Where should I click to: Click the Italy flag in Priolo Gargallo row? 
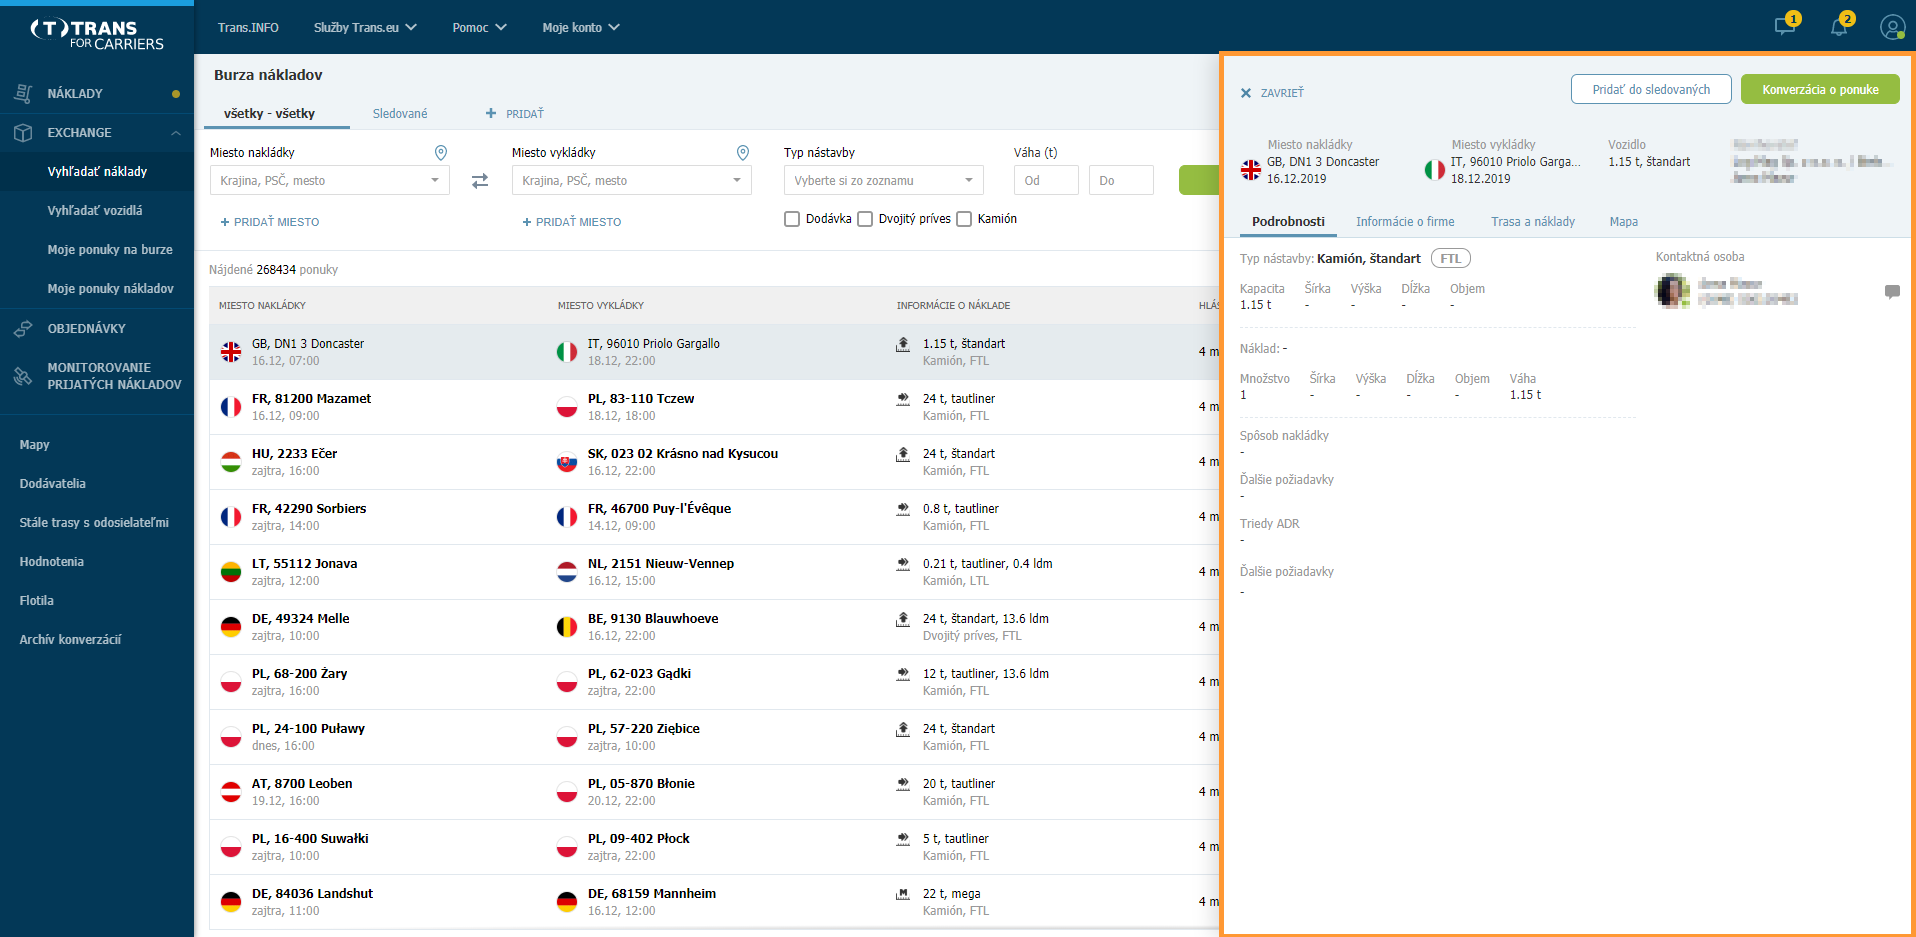click(x=567, y=352)
